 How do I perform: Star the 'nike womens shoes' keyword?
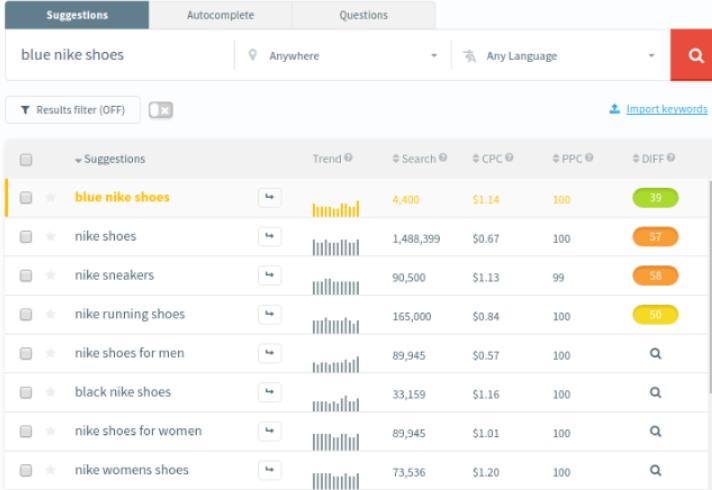pos(50,470)
